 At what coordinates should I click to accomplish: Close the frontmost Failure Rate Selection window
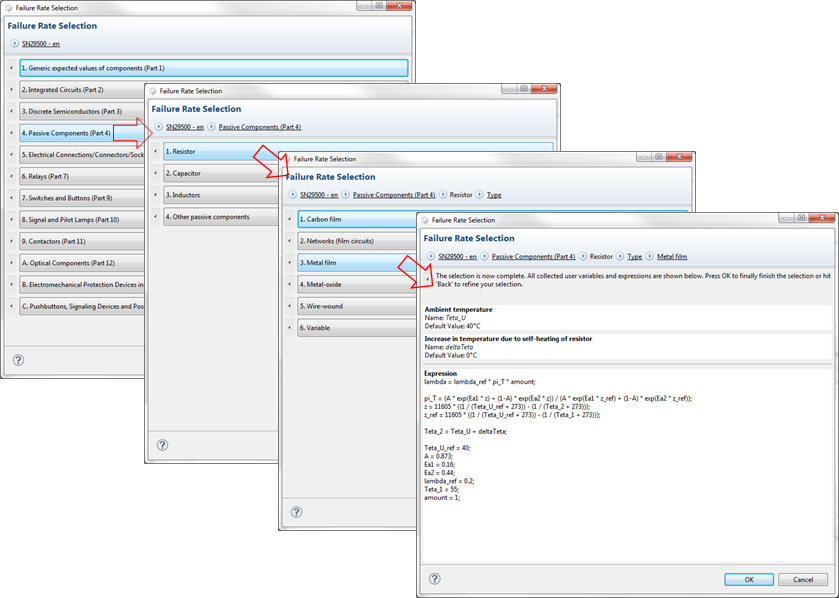(823, 218)
